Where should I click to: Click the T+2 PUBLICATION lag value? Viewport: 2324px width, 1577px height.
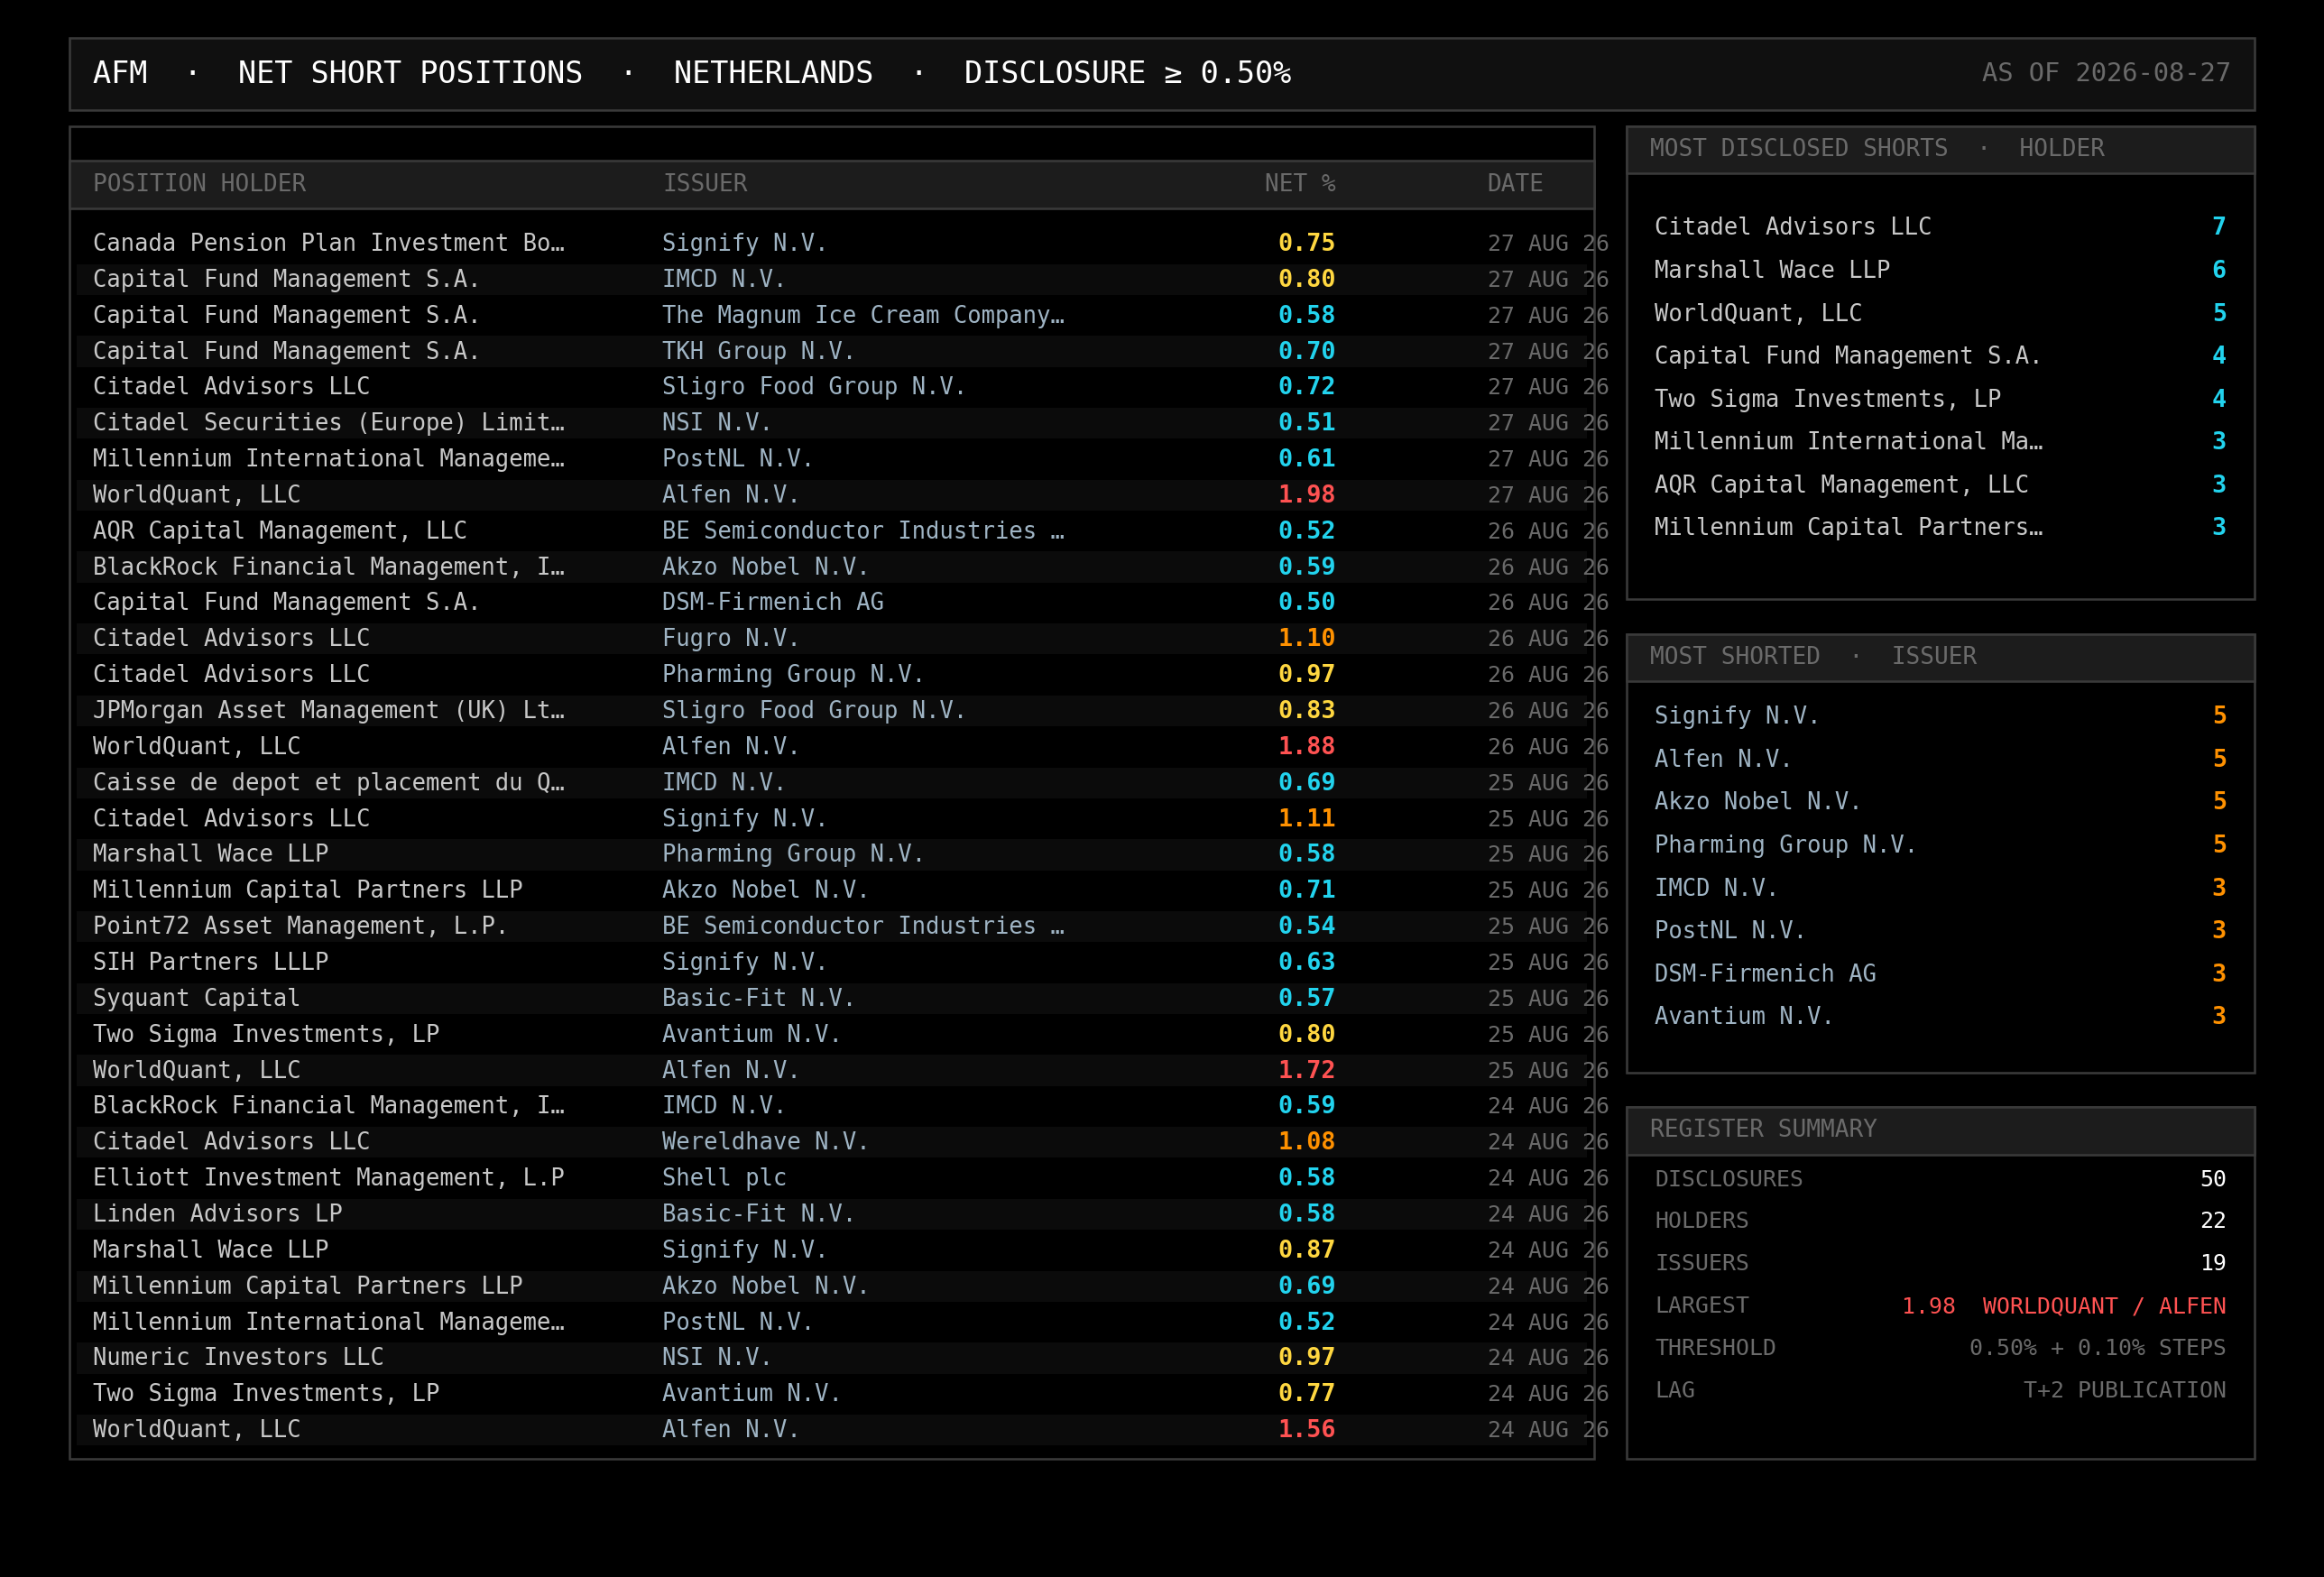[2124, 1390]
